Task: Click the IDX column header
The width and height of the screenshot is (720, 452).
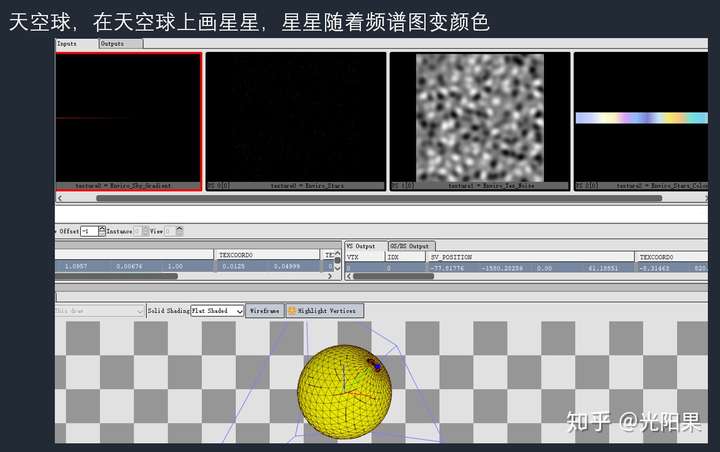Action: [405, 257]
